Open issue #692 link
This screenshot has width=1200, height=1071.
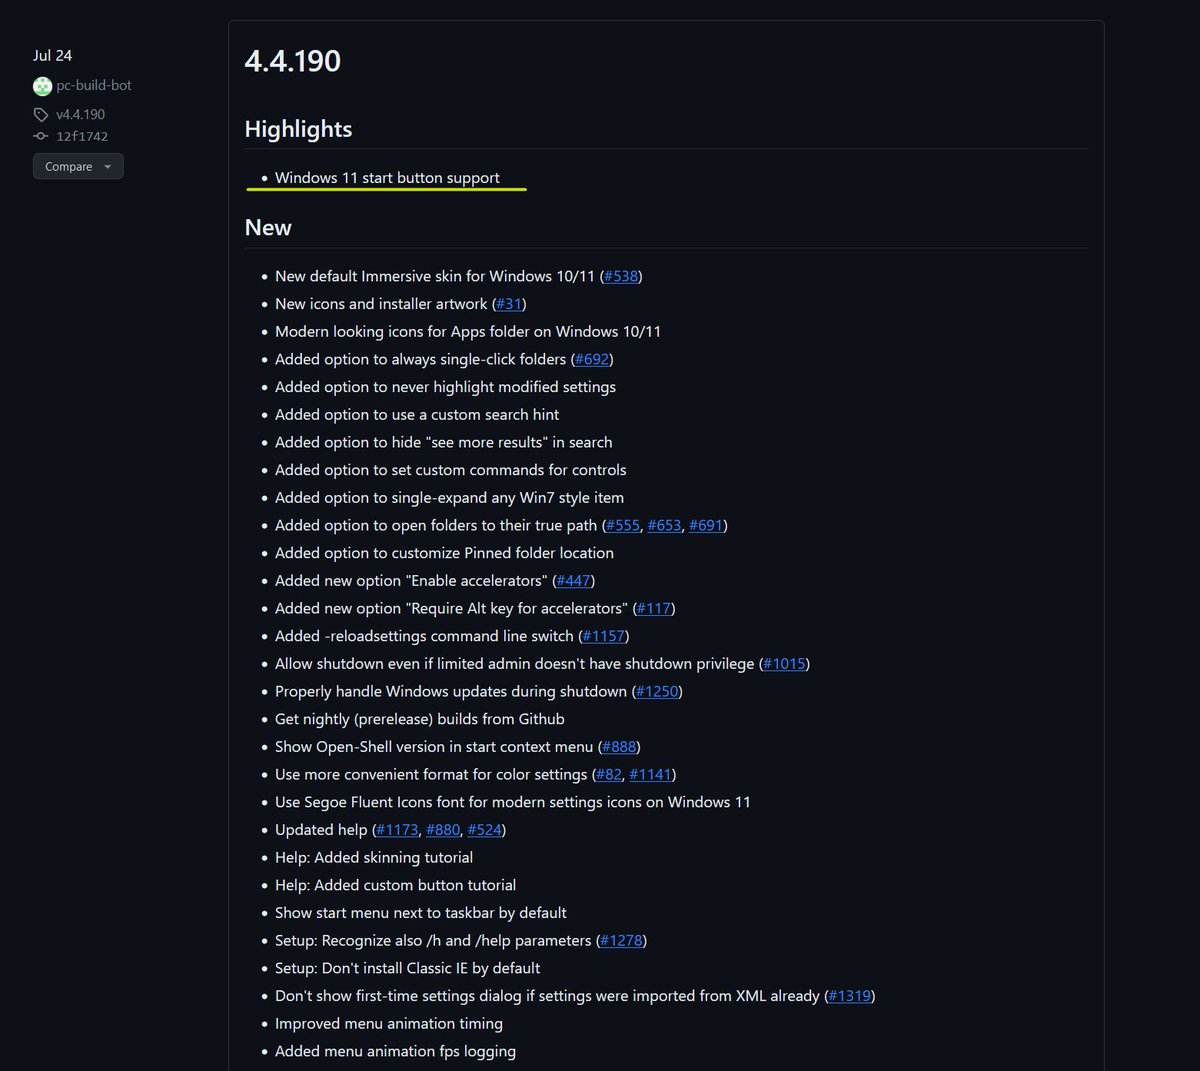592,359
